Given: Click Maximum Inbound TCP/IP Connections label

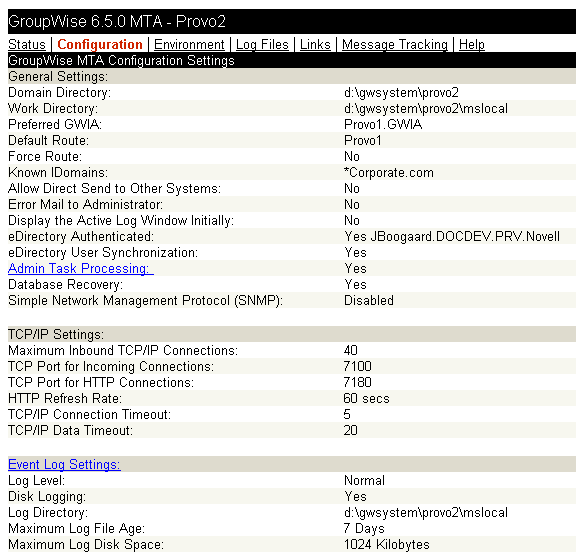Looking at the screenshot, I should (123, 351).
